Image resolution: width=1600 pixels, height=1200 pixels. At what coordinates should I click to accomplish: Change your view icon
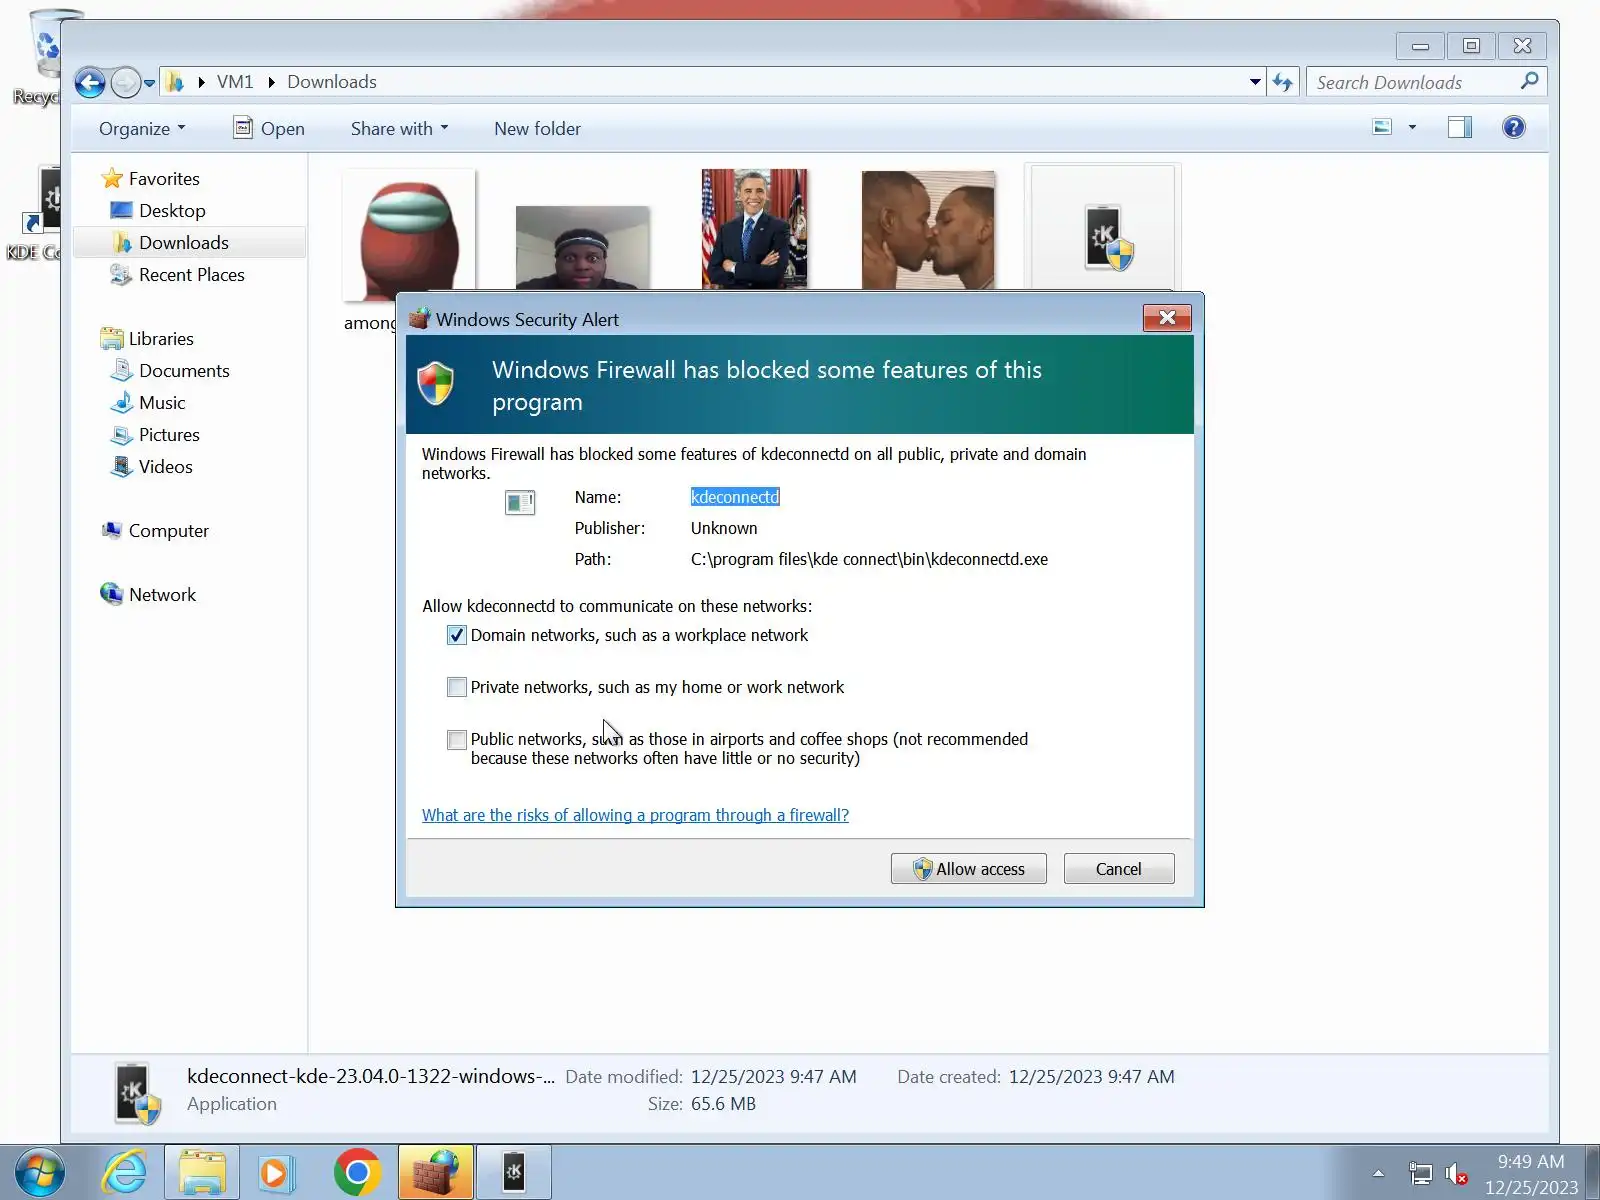point(1382,128)
